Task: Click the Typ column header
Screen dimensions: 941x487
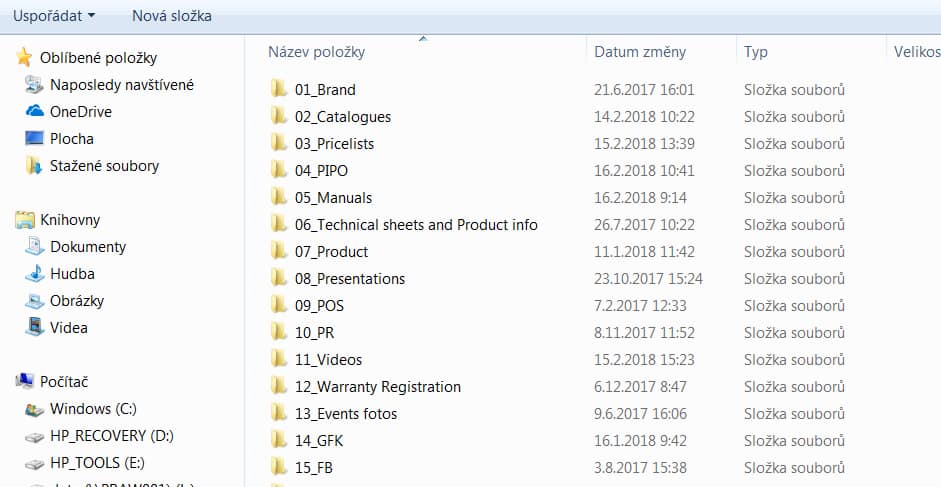Action: (755, 52)
